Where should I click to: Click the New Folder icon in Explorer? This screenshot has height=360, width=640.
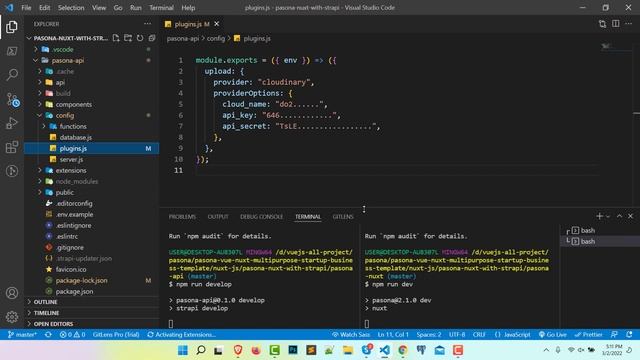coord(128,38)
